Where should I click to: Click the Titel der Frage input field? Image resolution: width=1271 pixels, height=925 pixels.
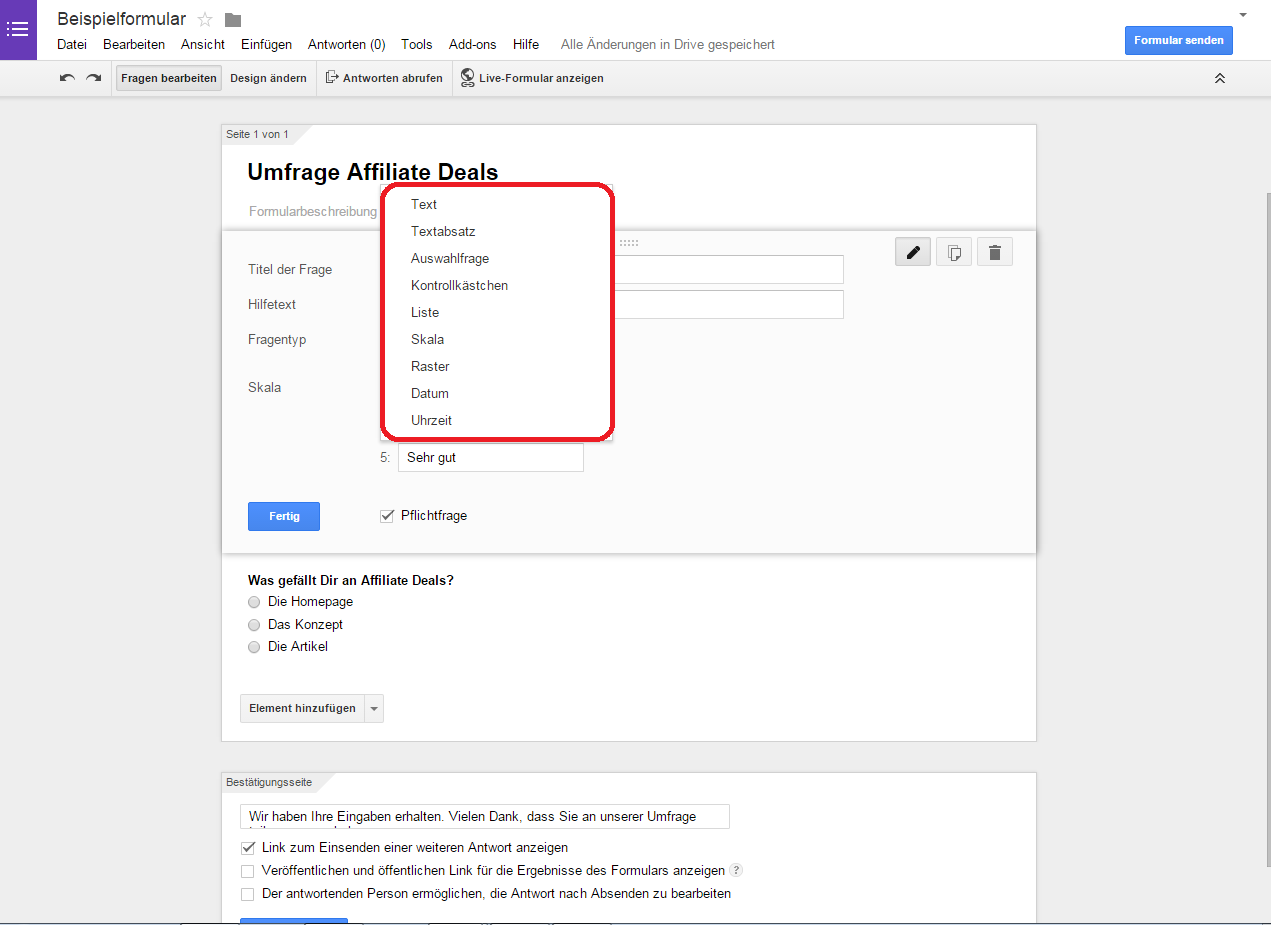[727, 269]
